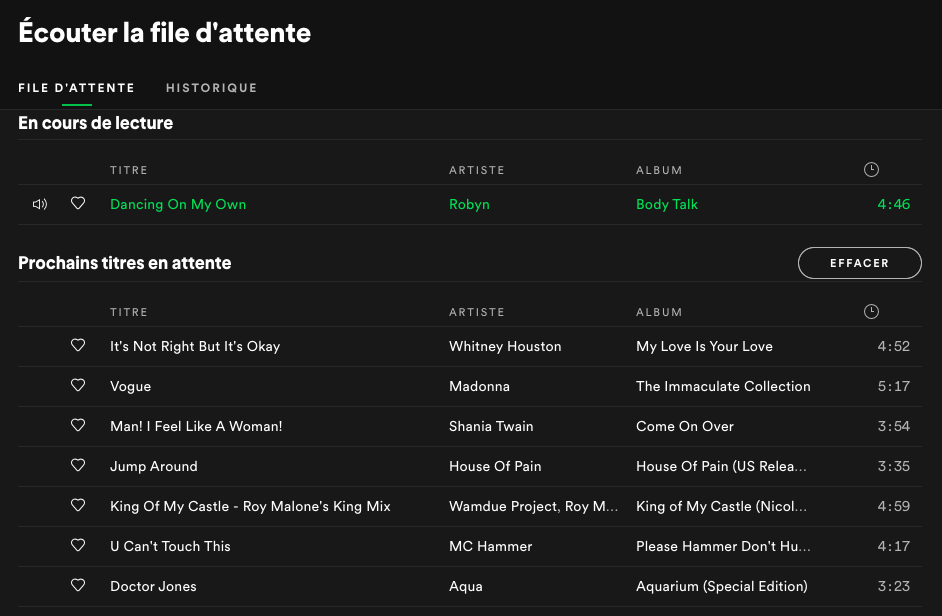Toggle the heart for King Of My Castle
The height and width of the screenshot is (616, 942).
click(78, 506)
